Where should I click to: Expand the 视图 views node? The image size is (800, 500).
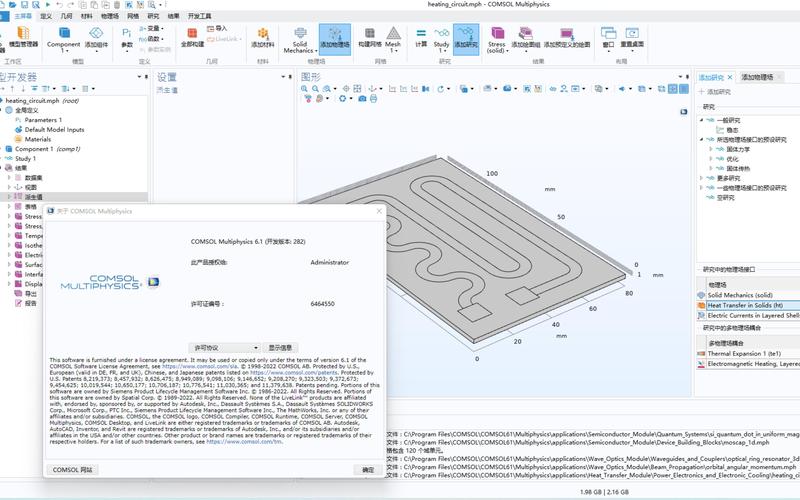click(x=9, y=187)
